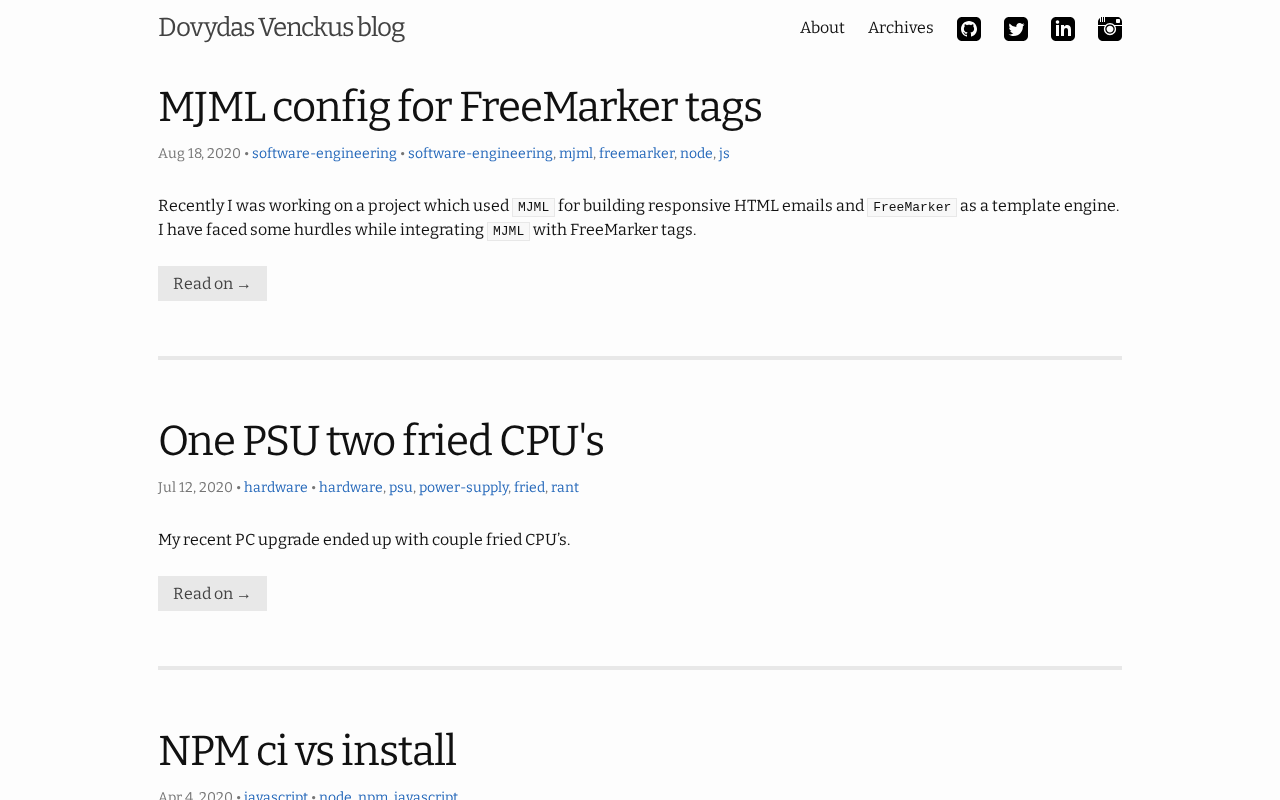Click Read on for MJML post
This screenshot has width=1280, height=800.
tap(212, 284)
